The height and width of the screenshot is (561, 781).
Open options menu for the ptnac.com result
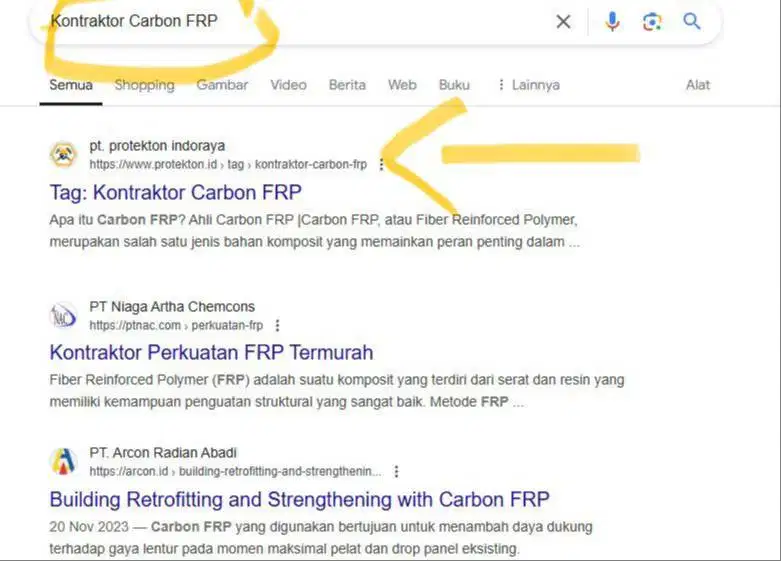point(277,325)
